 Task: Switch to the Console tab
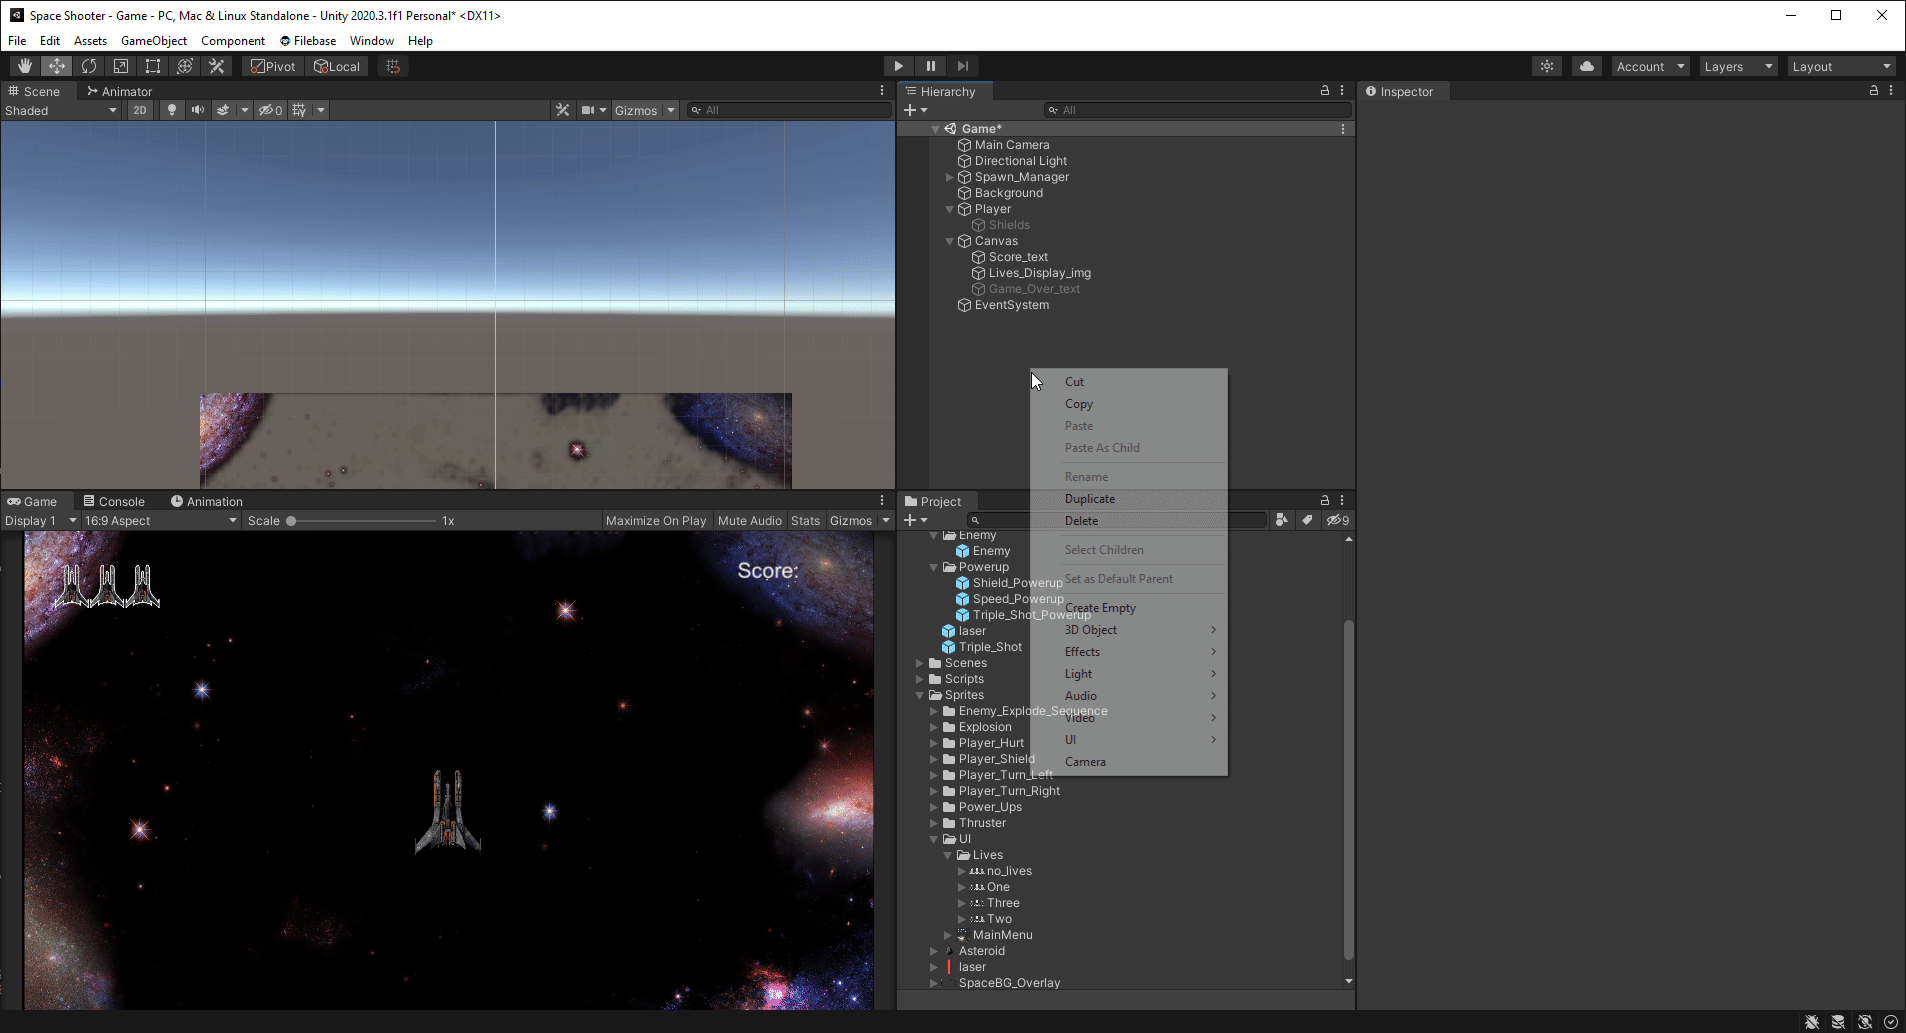tap(114, 501)
